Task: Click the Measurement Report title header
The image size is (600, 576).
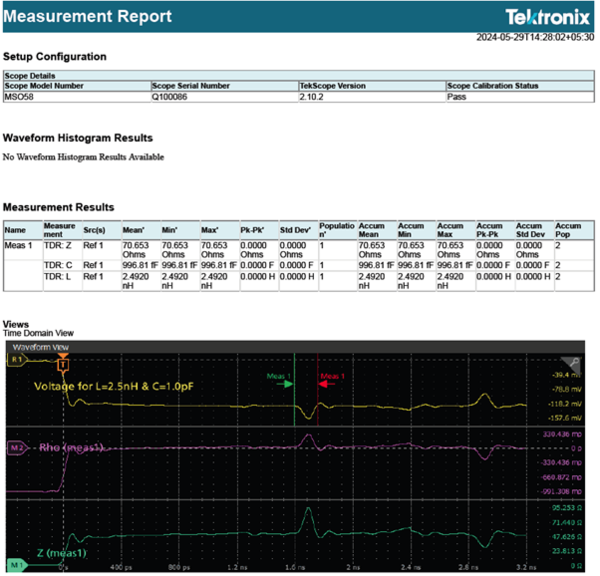Action: [x=86, y=17]
